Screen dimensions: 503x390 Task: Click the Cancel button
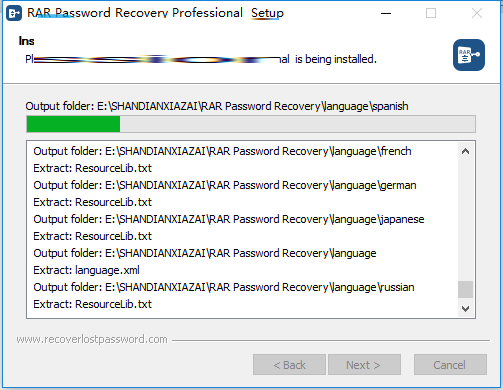click(x=450, y=365)
